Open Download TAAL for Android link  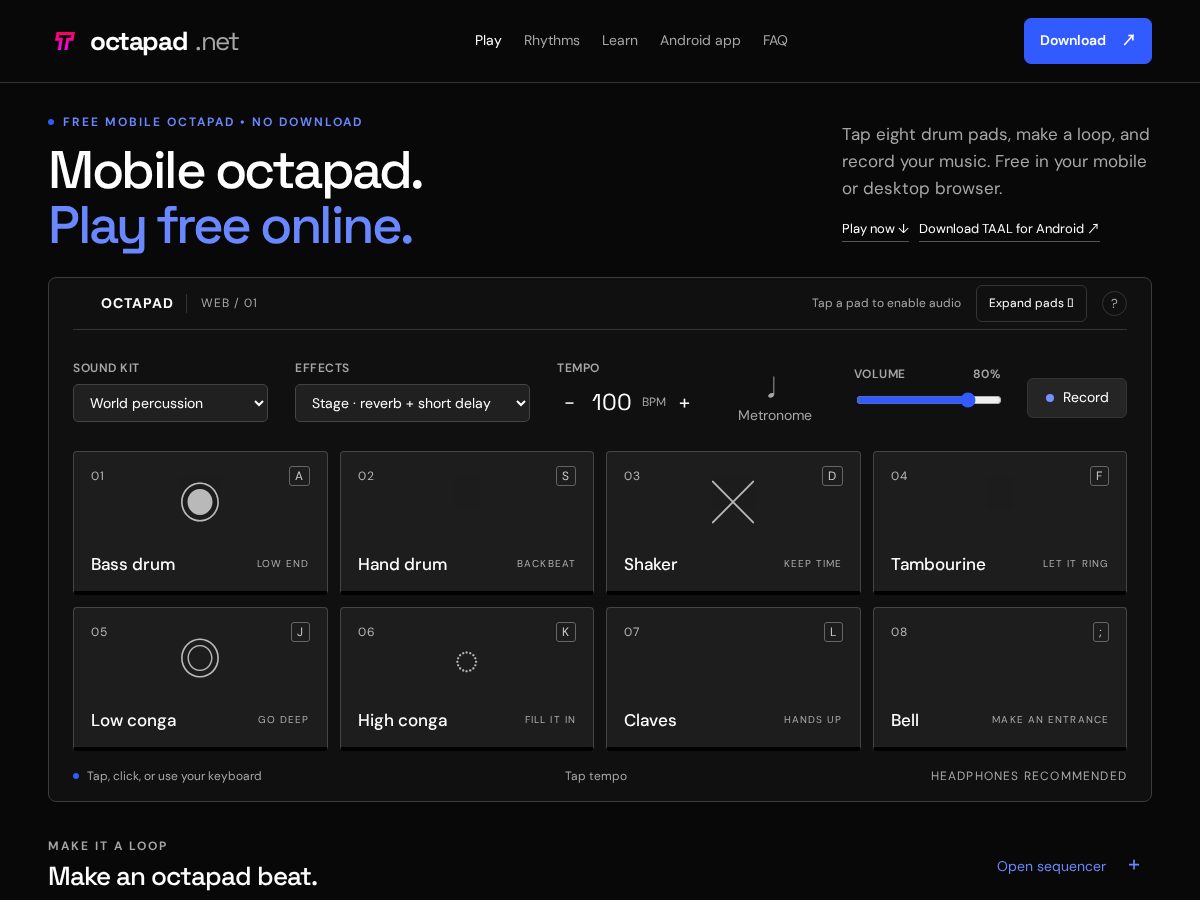click(1009, 229)
